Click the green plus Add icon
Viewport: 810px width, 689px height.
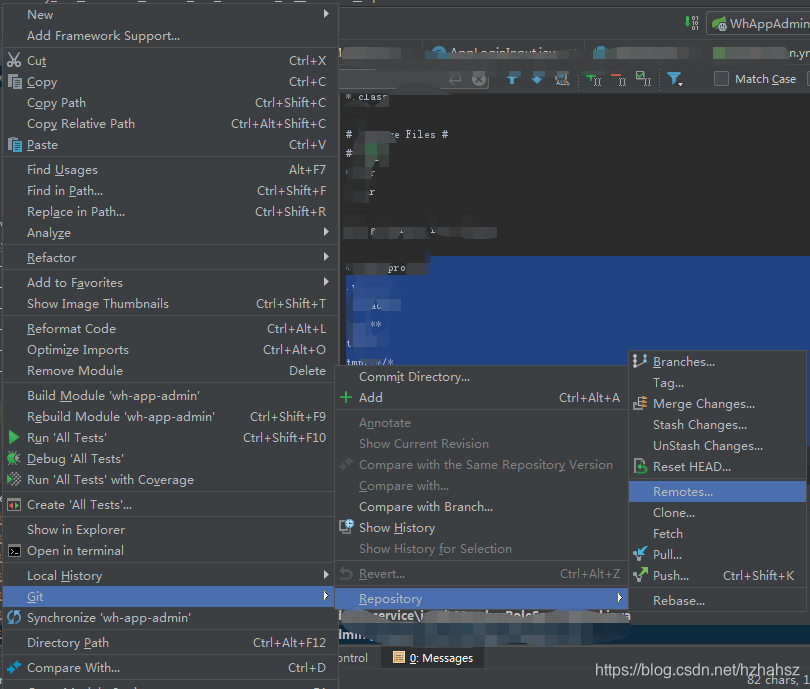click(346, 397)
